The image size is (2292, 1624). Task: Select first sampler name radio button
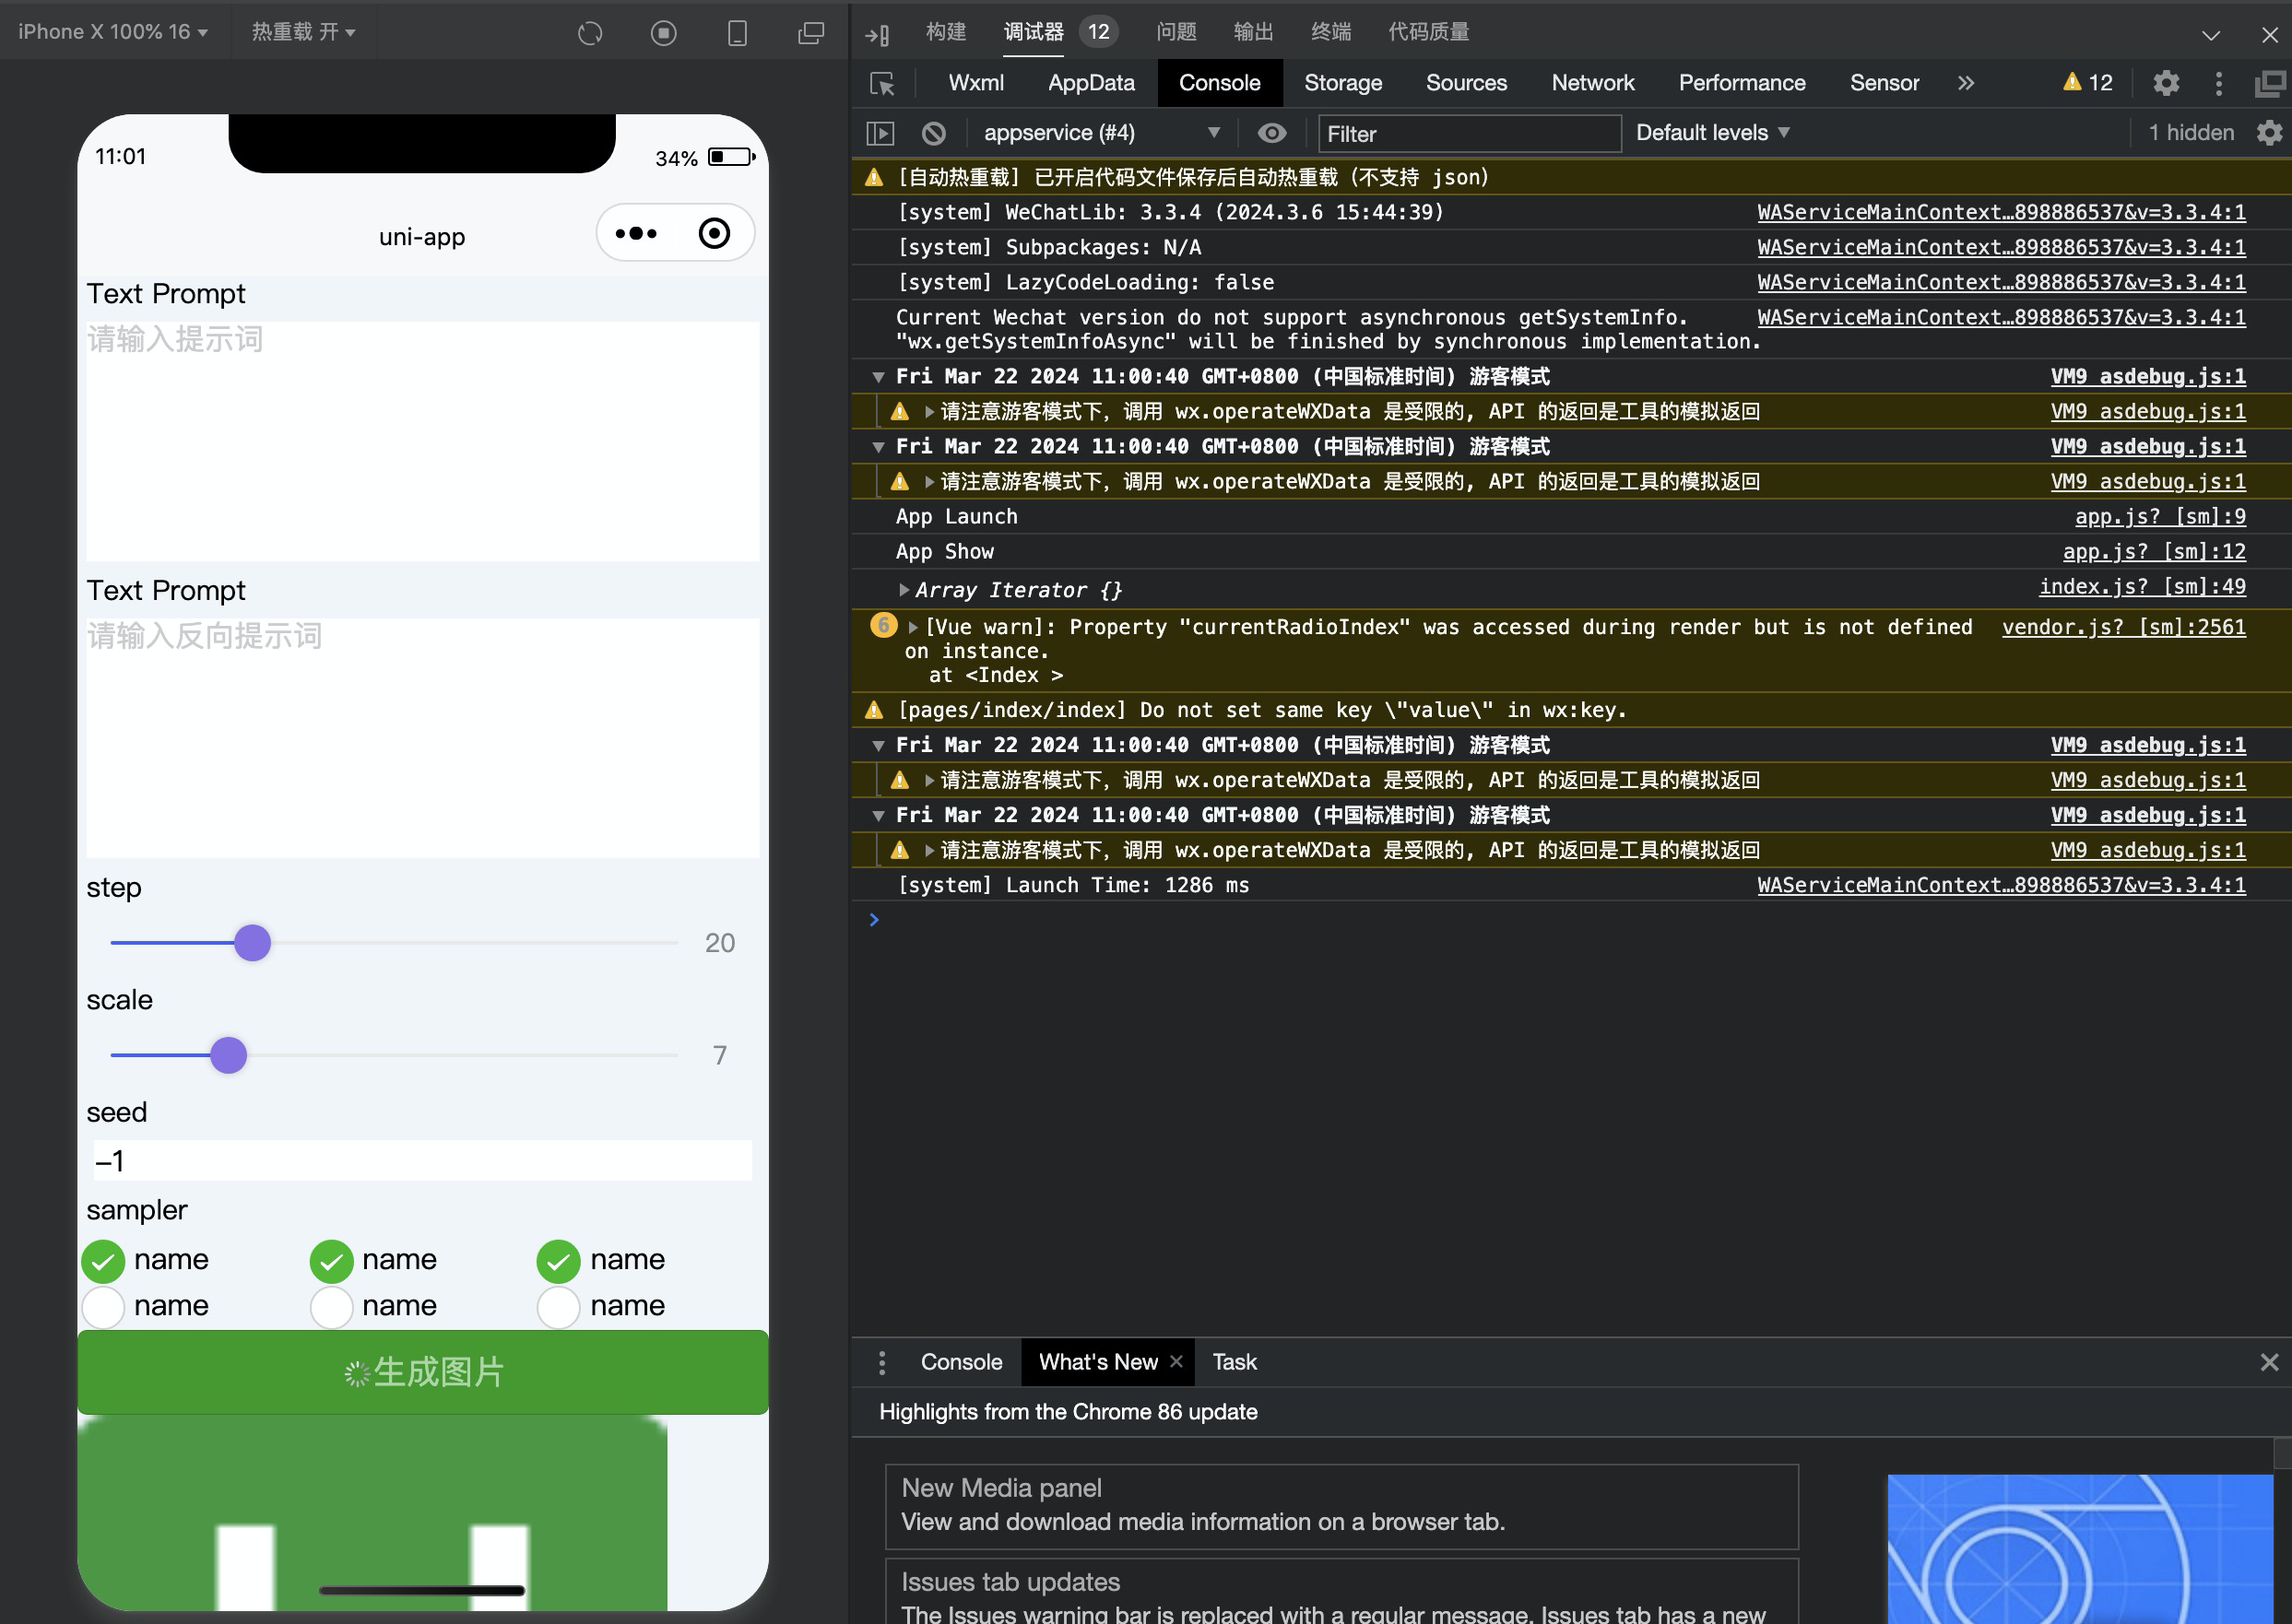click(x=103, y=1261)
